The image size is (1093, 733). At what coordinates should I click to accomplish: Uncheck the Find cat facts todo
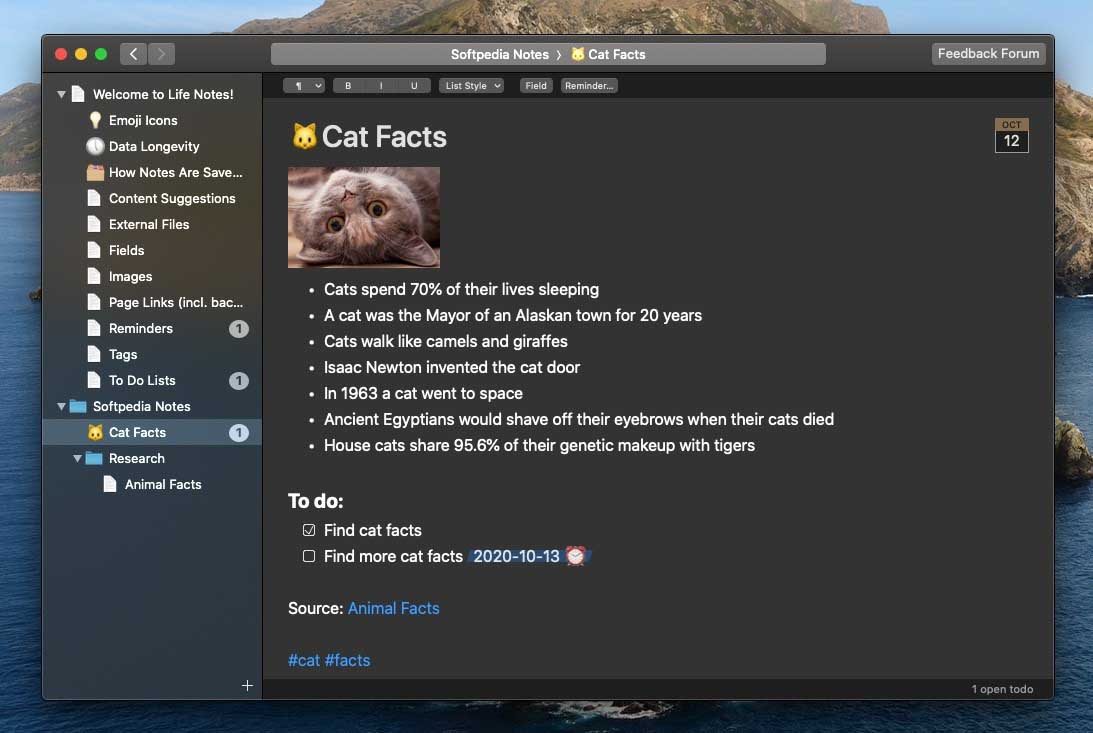(309, 530)
